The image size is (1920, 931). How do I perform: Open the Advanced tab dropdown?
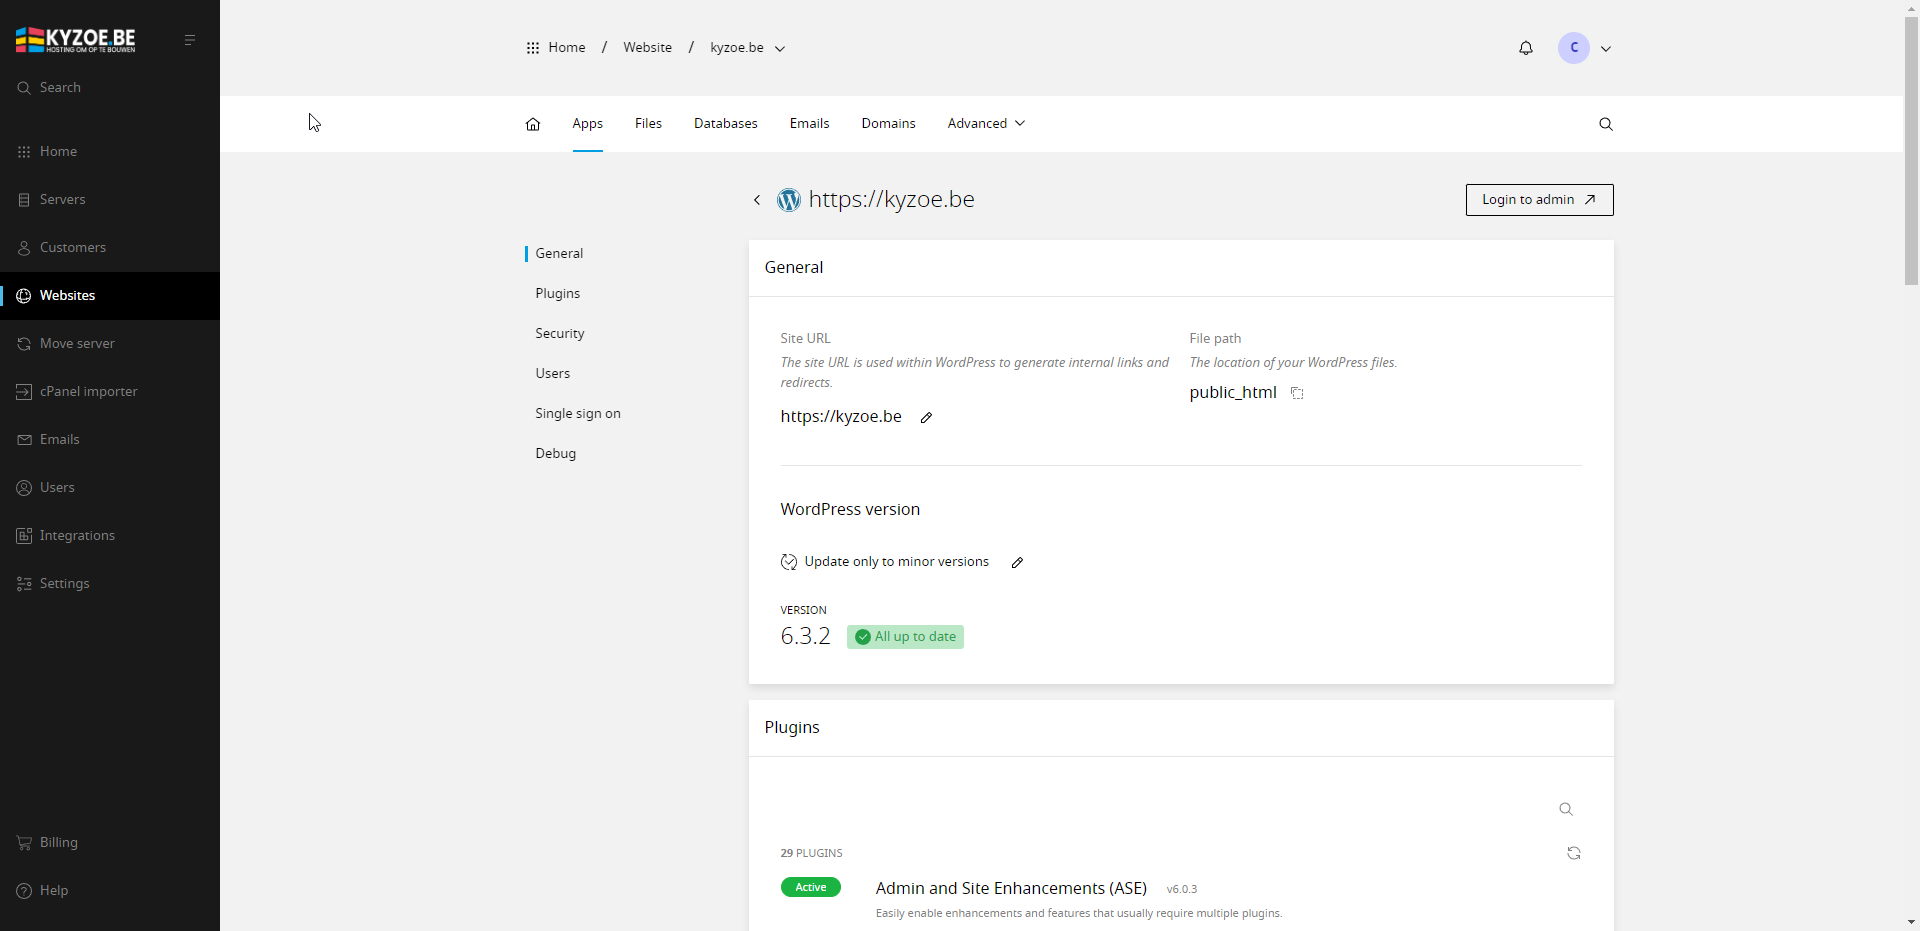point(986,124)
